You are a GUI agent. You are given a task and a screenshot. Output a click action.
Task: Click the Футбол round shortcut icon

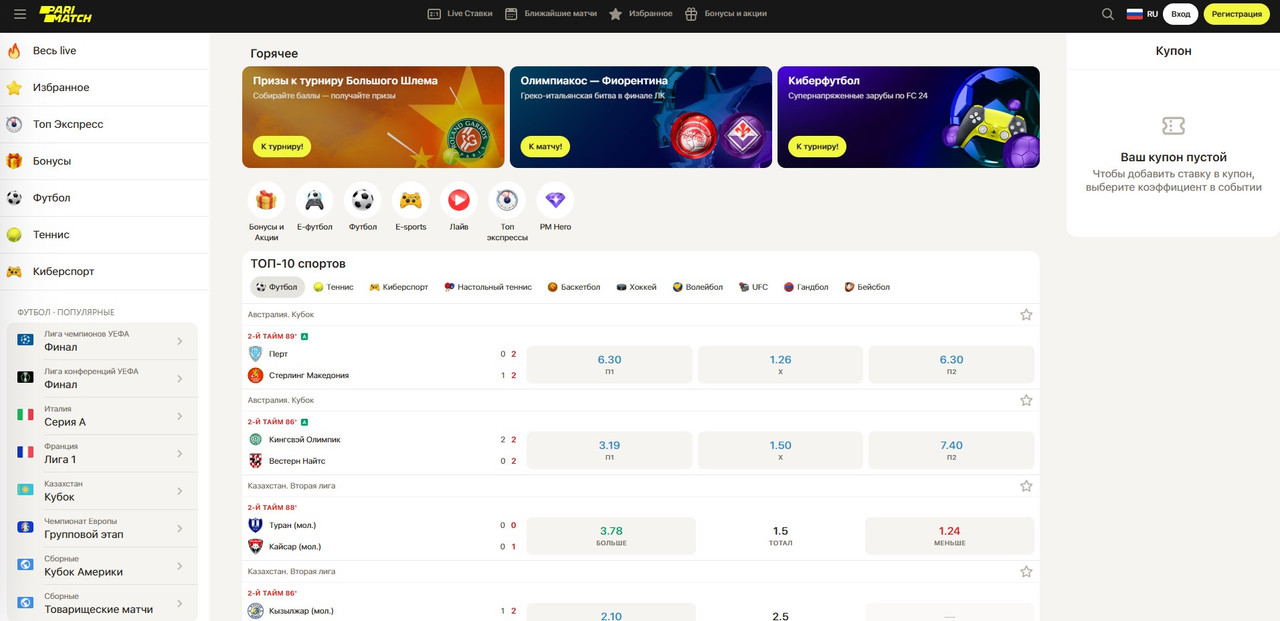[363, 200]
